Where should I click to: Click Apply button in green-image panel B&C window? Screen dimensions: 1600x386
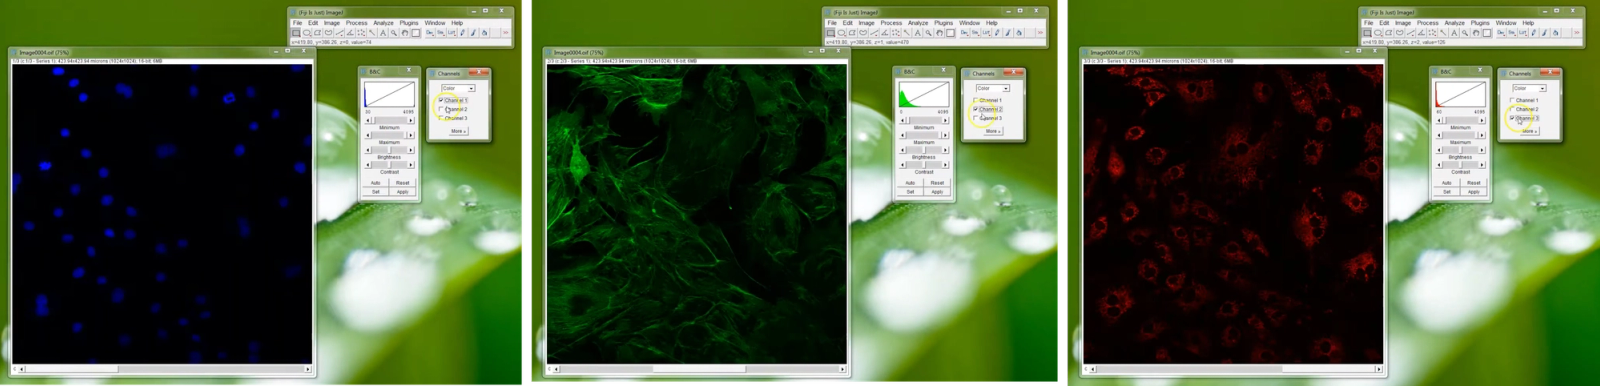point(938,192)
